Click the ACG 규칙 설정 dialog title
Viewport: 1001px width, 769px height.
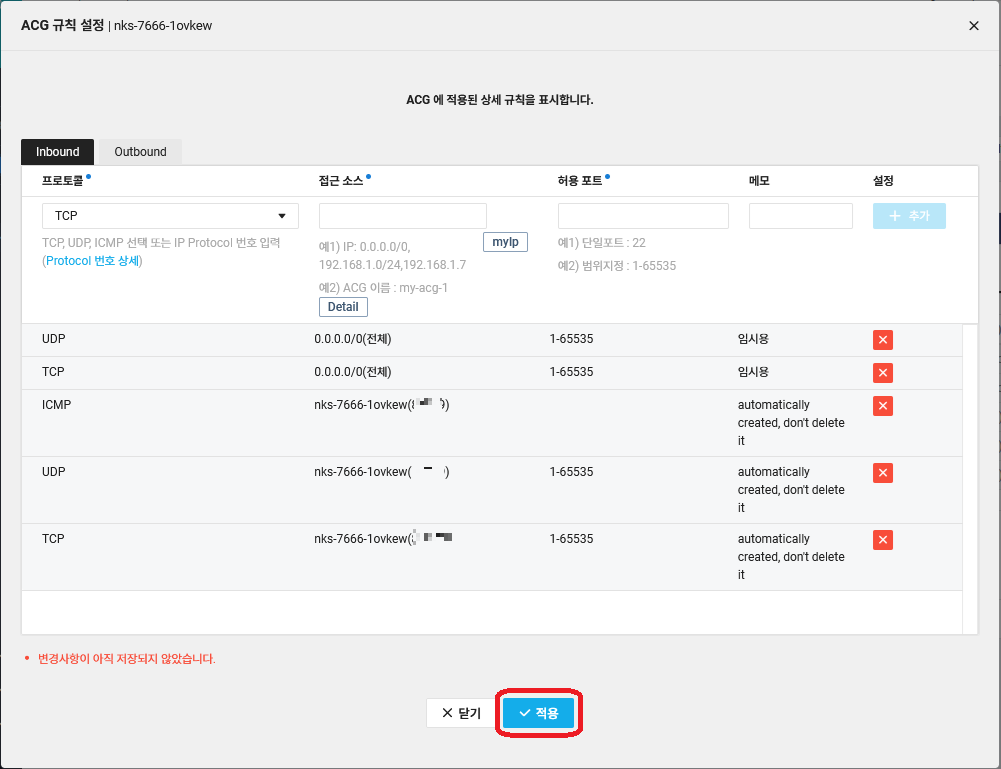pyautogui.click(x=62, y=26)
